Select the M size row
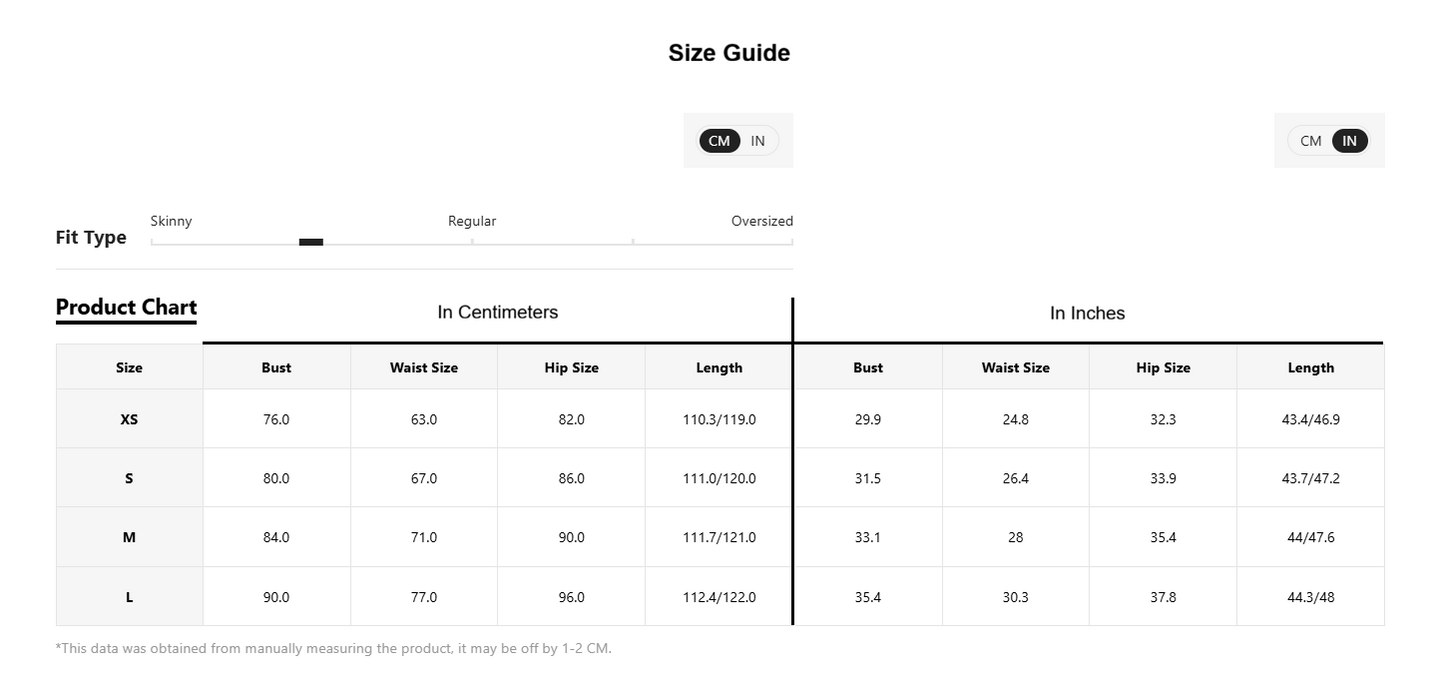This screenshot has height=699, width=1445. (x=720, y=537)
